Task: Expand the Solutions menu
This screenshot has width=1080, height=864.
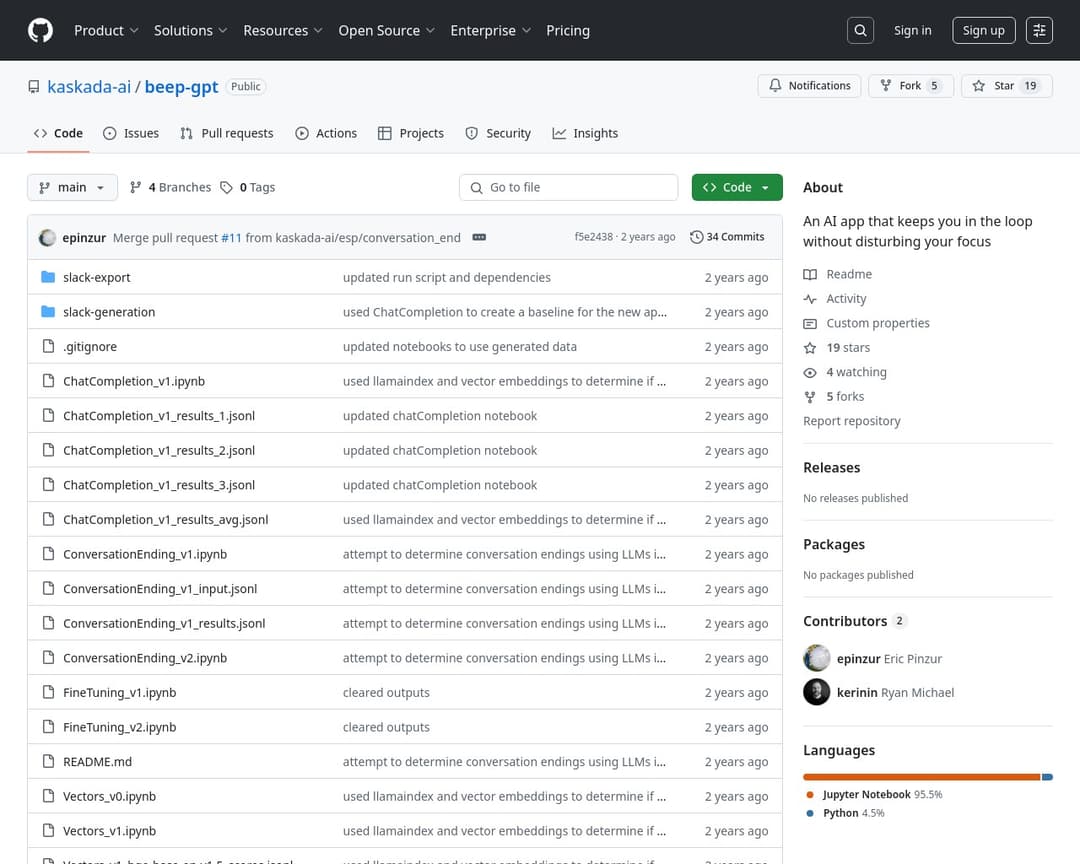Action: 190,30
